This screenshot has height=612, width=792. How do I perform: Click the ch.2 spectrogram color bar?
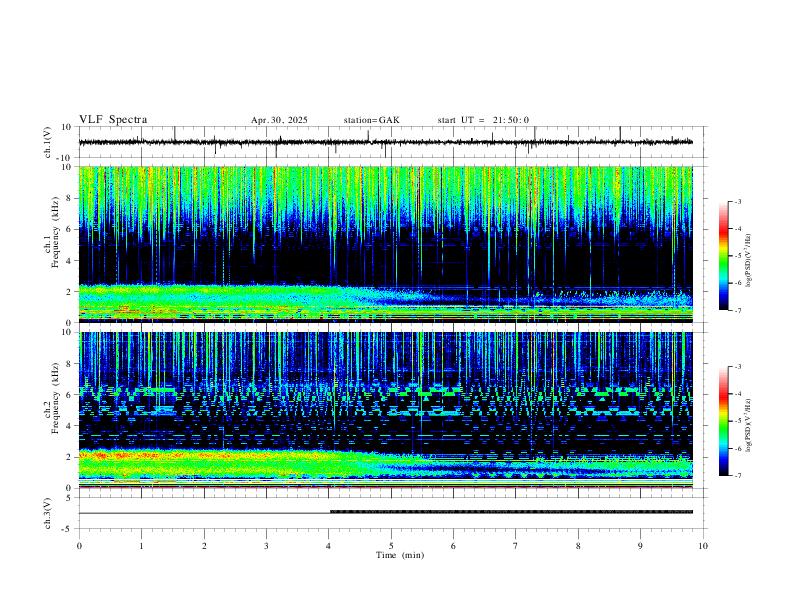[724, 421]
